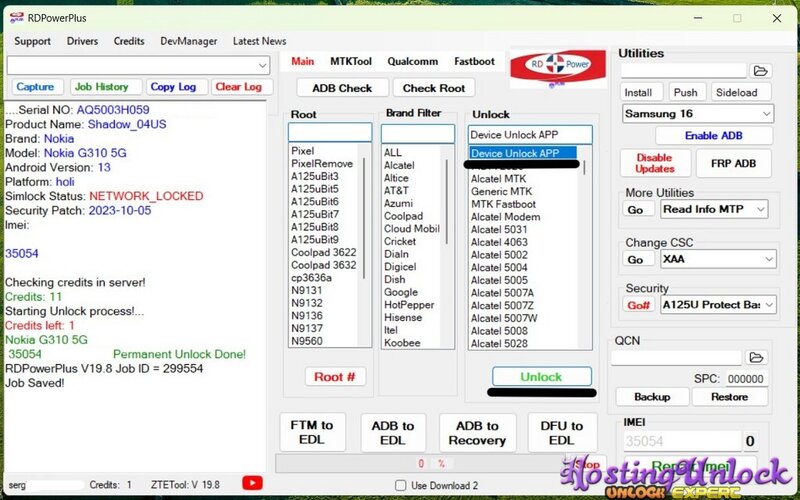Click ADB to Recovery button
The image size is (800, 500).
478,433
